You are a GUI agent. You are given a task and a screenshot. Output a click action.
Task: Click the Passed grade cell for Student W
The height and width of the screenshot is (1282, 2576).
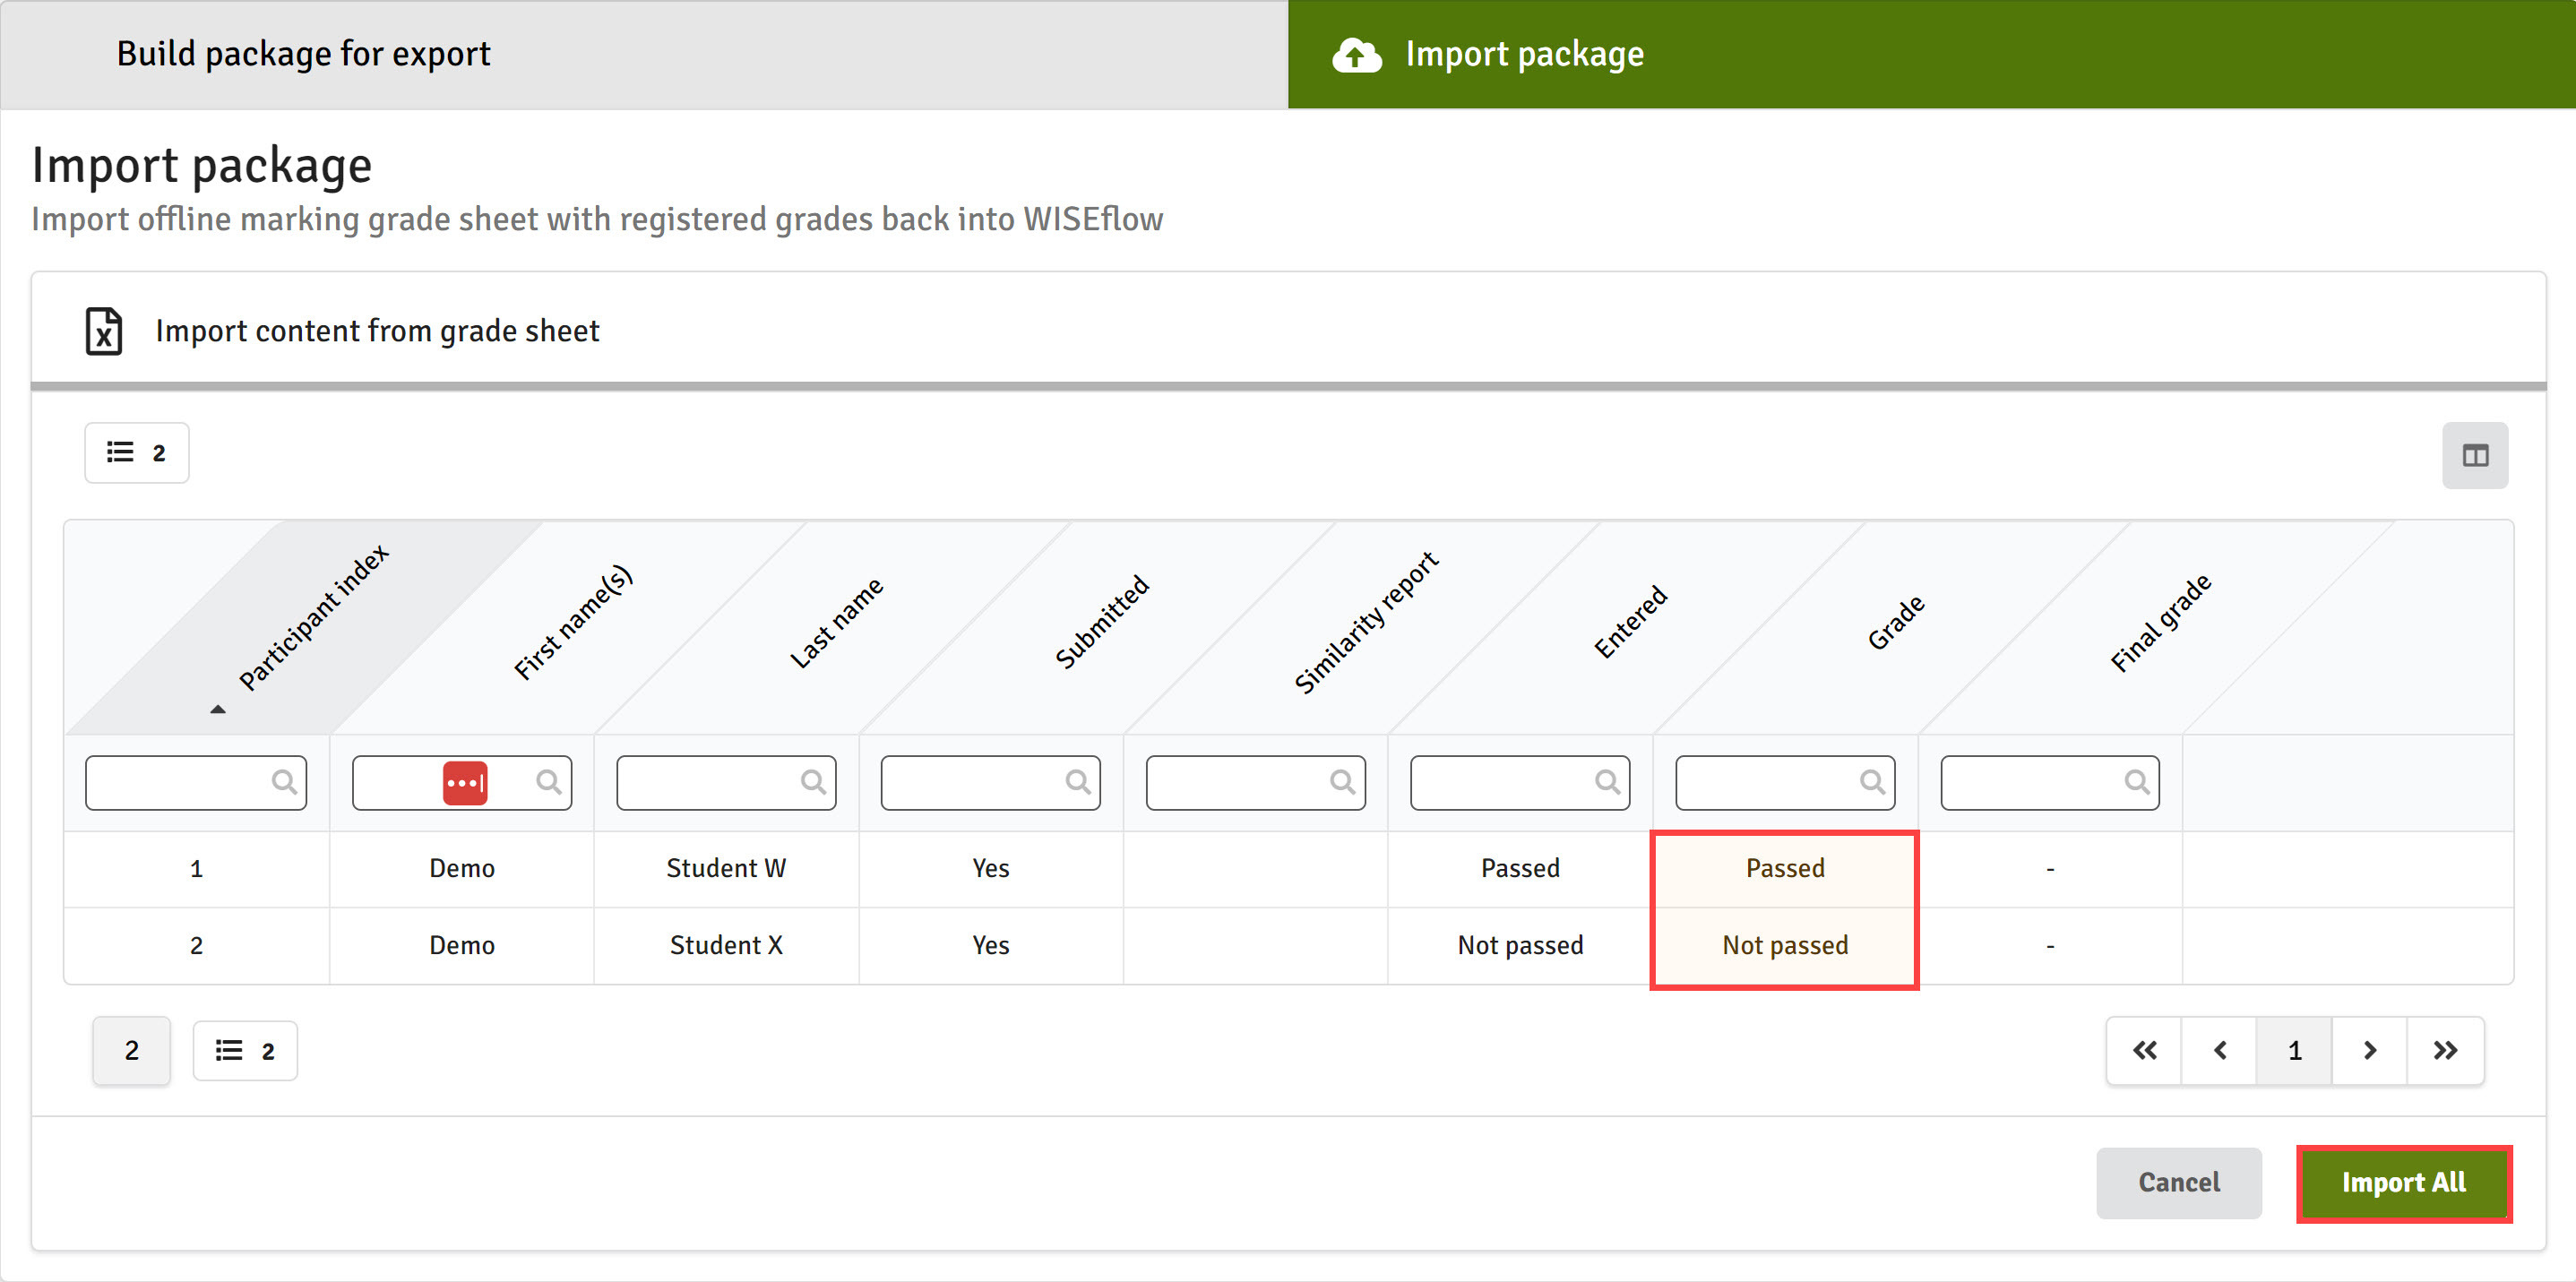[x=1785, y=868]
